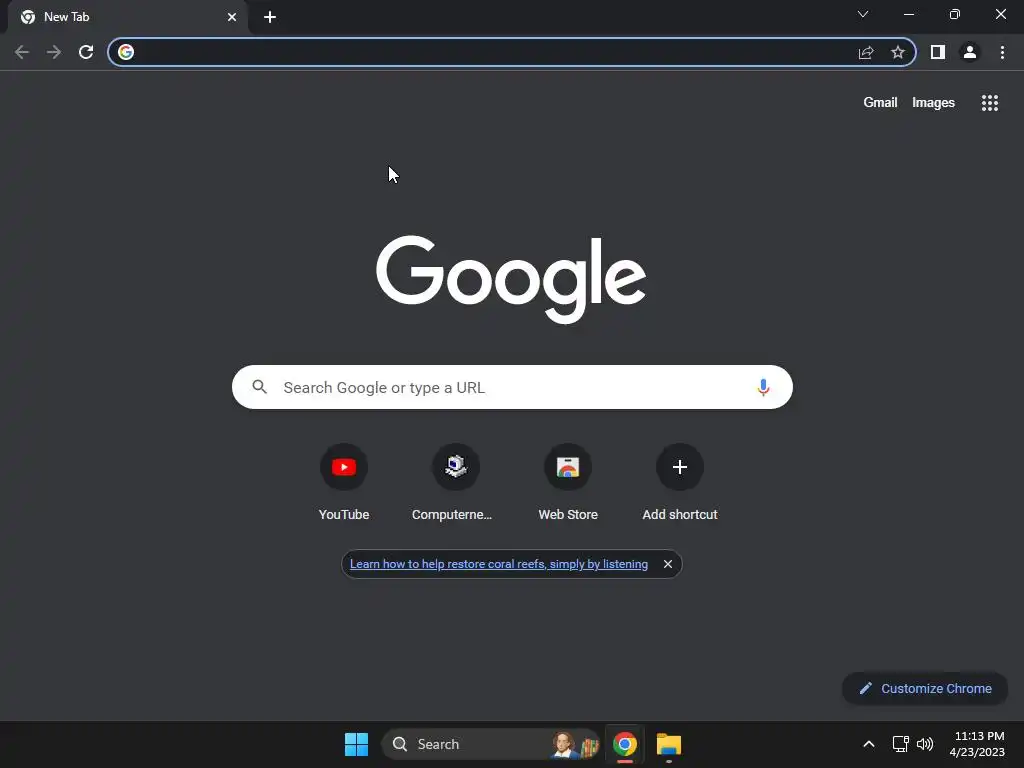The height and width of the screenshot is (768, 1024).
Task: Open a new tab with plus button
Action: [270, 17]
